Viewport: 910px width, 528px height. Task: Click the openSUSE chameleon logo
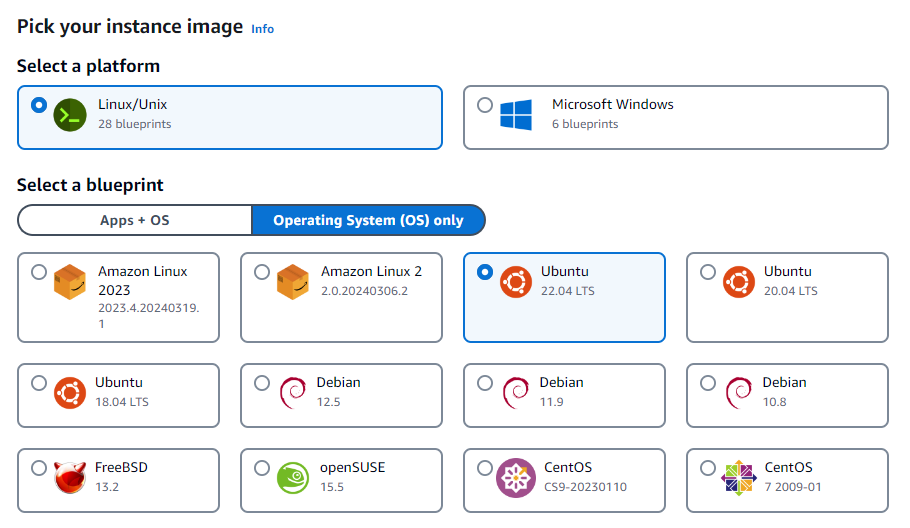(x=293, y=478)
